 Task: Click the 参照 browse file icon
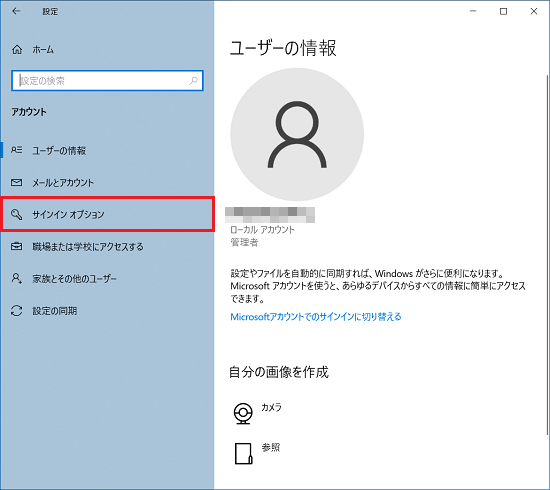(x=243, y=454)
